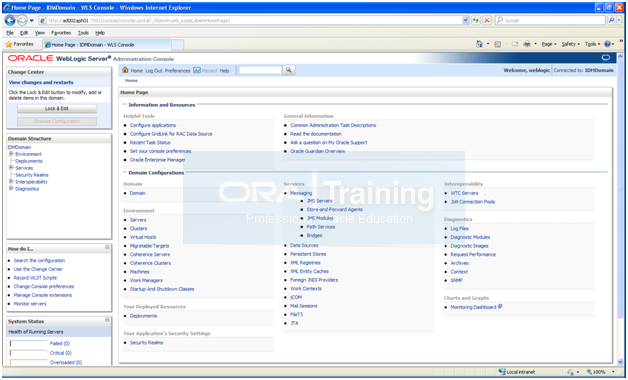Screen dimensions: 628x380
Task: Click the Read Mail toolbar icon
Action: tap(515, 44)
